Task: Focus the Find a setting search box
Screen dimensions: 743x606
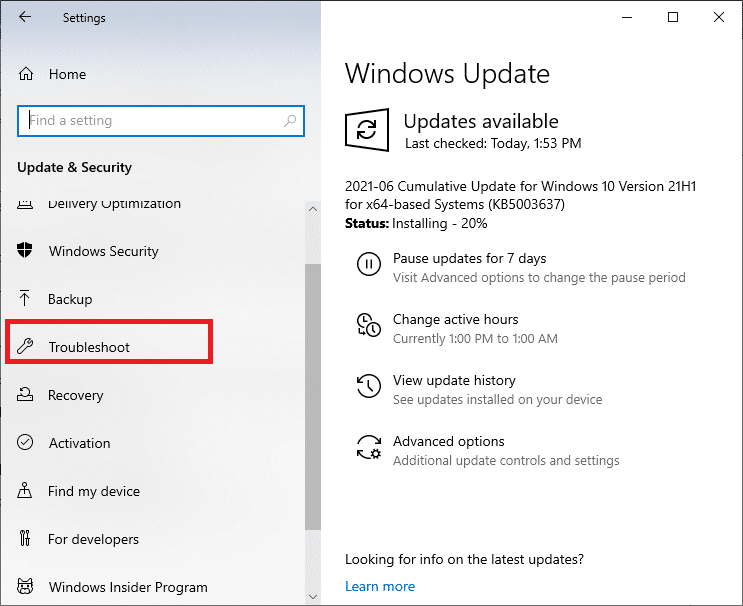Action: coord(161,121)
